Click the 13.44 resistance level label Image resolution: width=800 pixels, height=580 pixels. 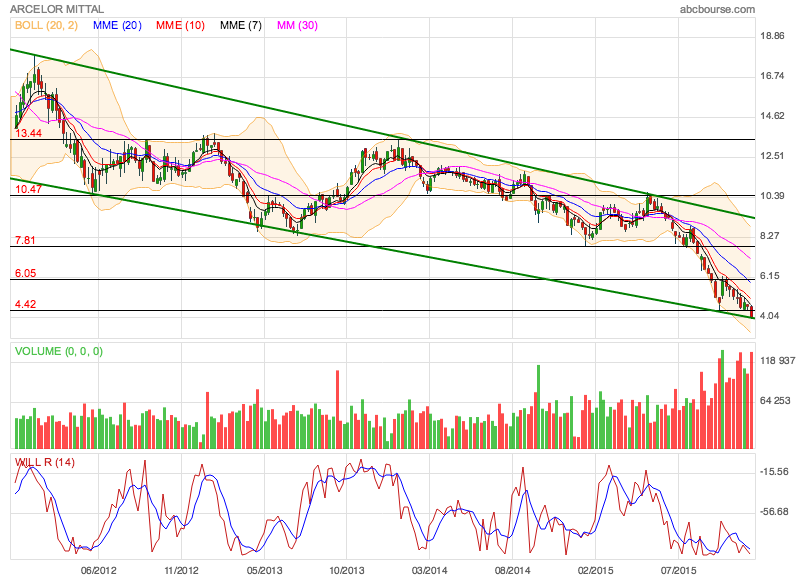[x=28, y=133]
